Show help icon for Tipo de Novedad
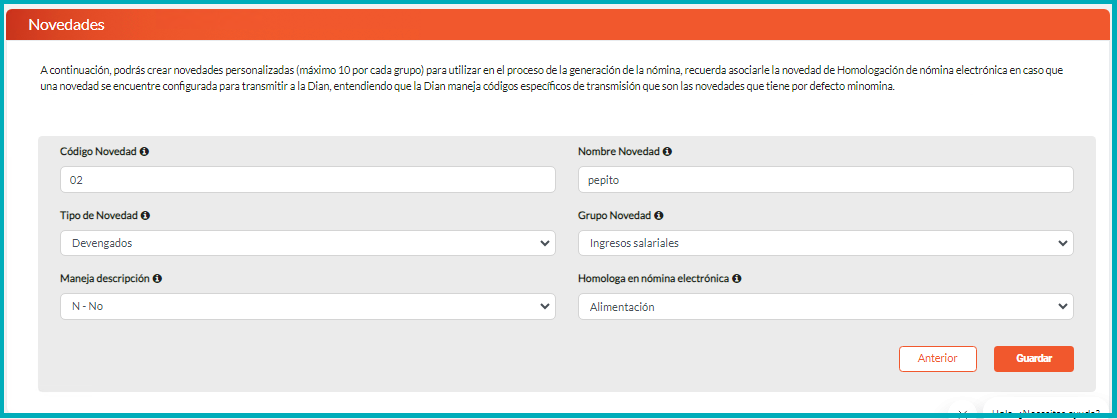The height and width of the screenshot is (419, 1117). click(x=146, y=215)
